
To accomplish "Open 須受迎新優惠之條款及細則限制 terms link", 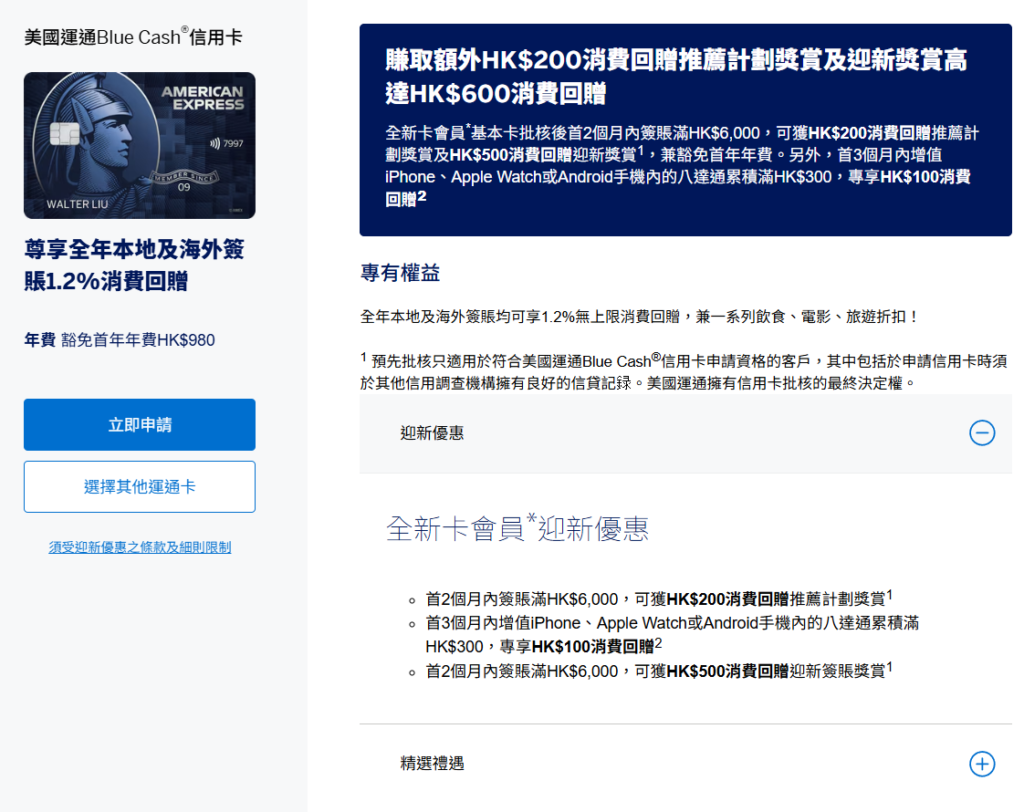I will pyautogui.click(x=140, y=547).
